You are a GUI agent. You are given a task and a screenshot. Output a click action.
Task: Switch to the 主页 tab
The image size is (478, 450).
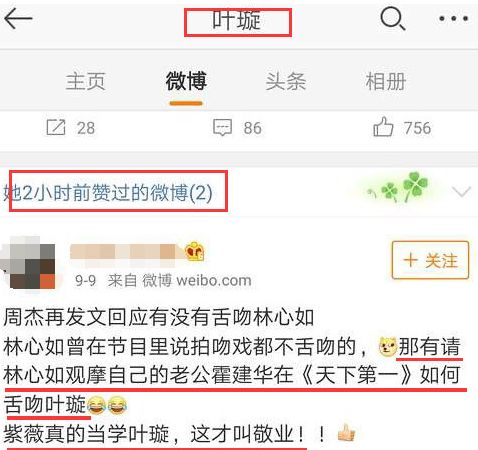pyautogui.click(x=86, y=81)
